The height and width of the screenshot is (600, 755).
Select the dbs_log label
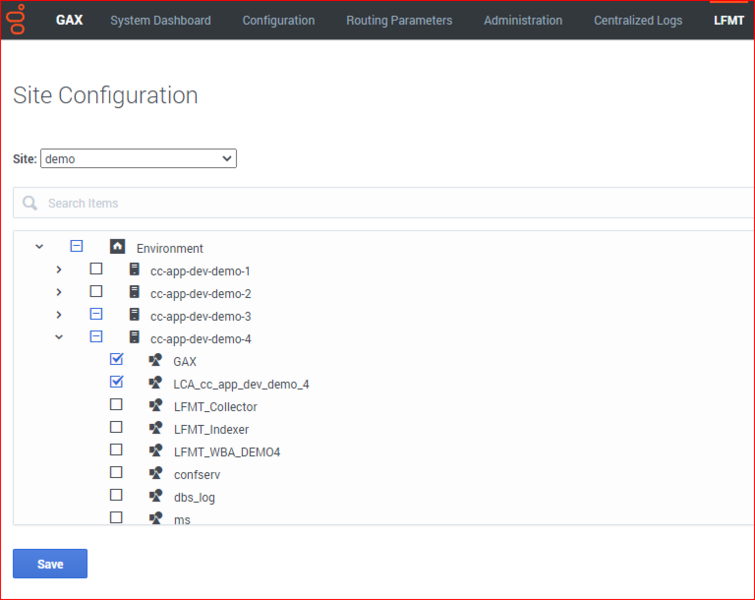point(195,497)
